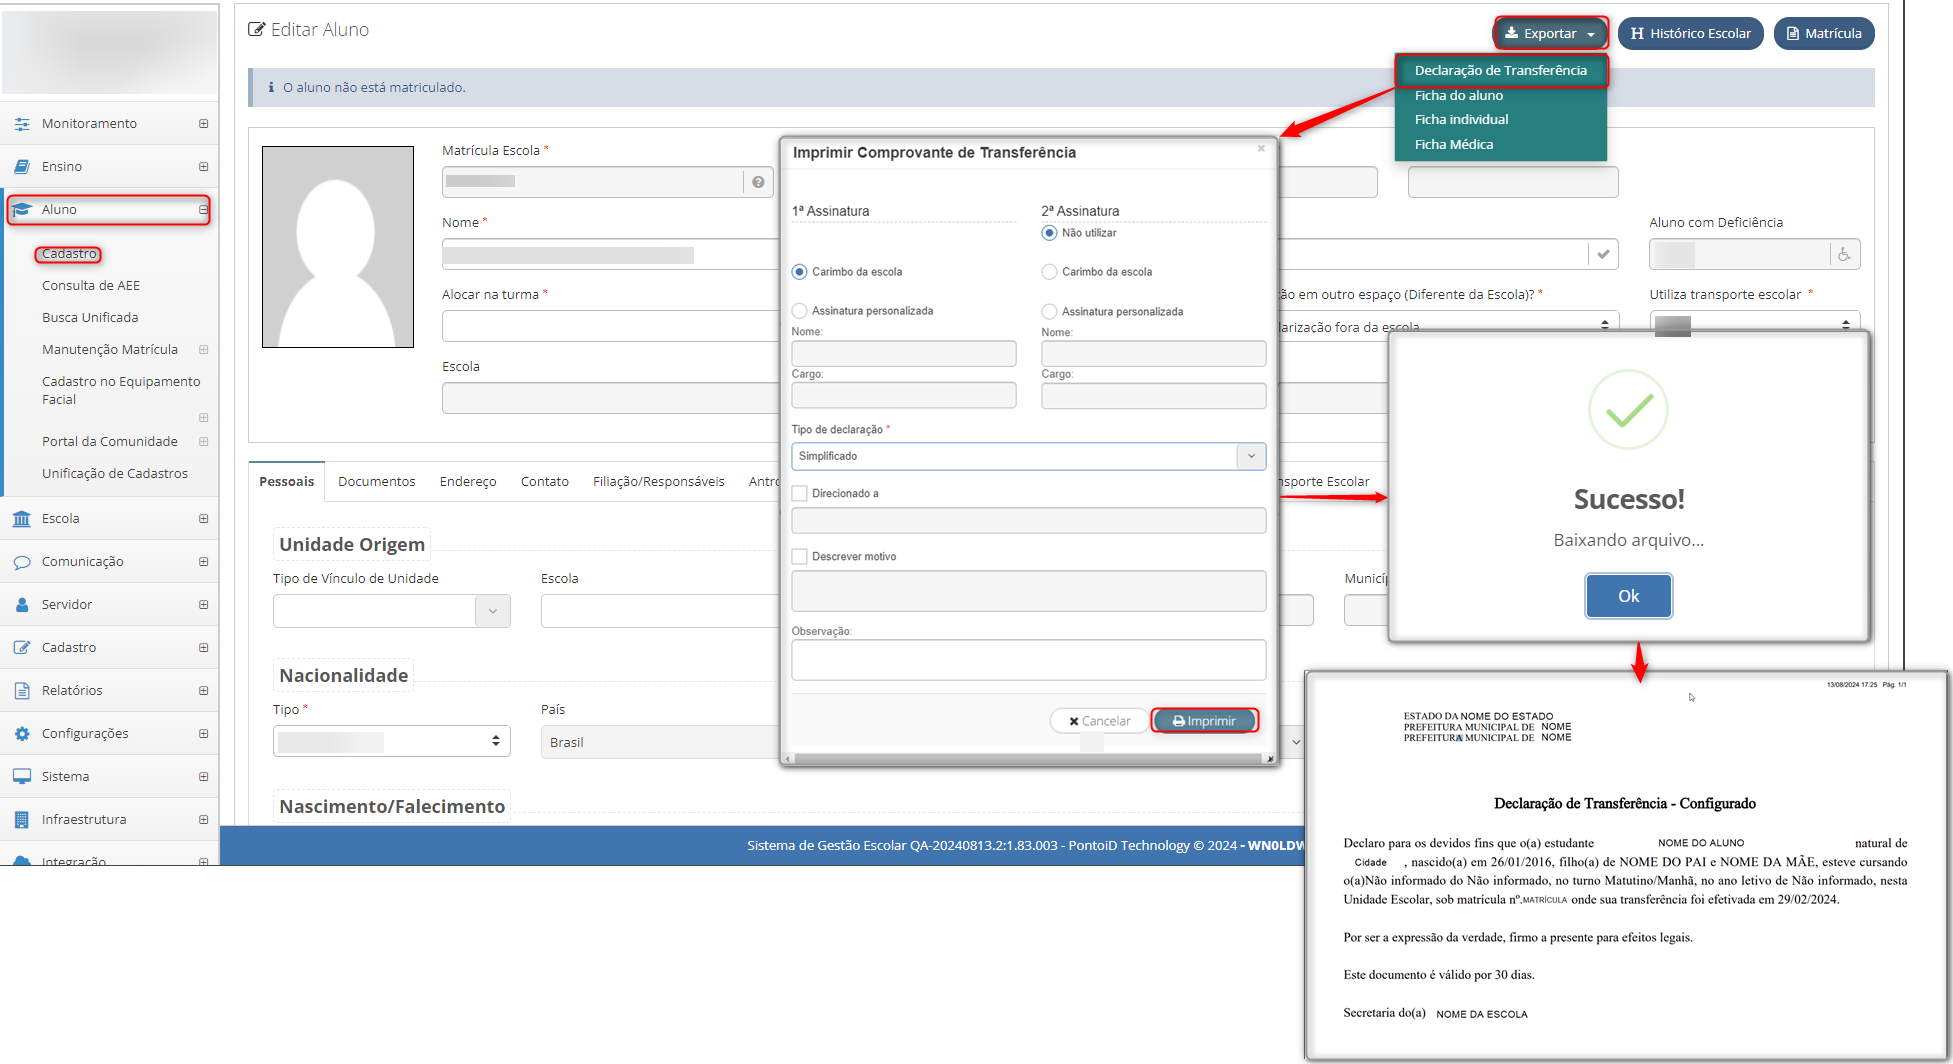Choose Ficha individual from Exportar menu

pos(1461,120)
